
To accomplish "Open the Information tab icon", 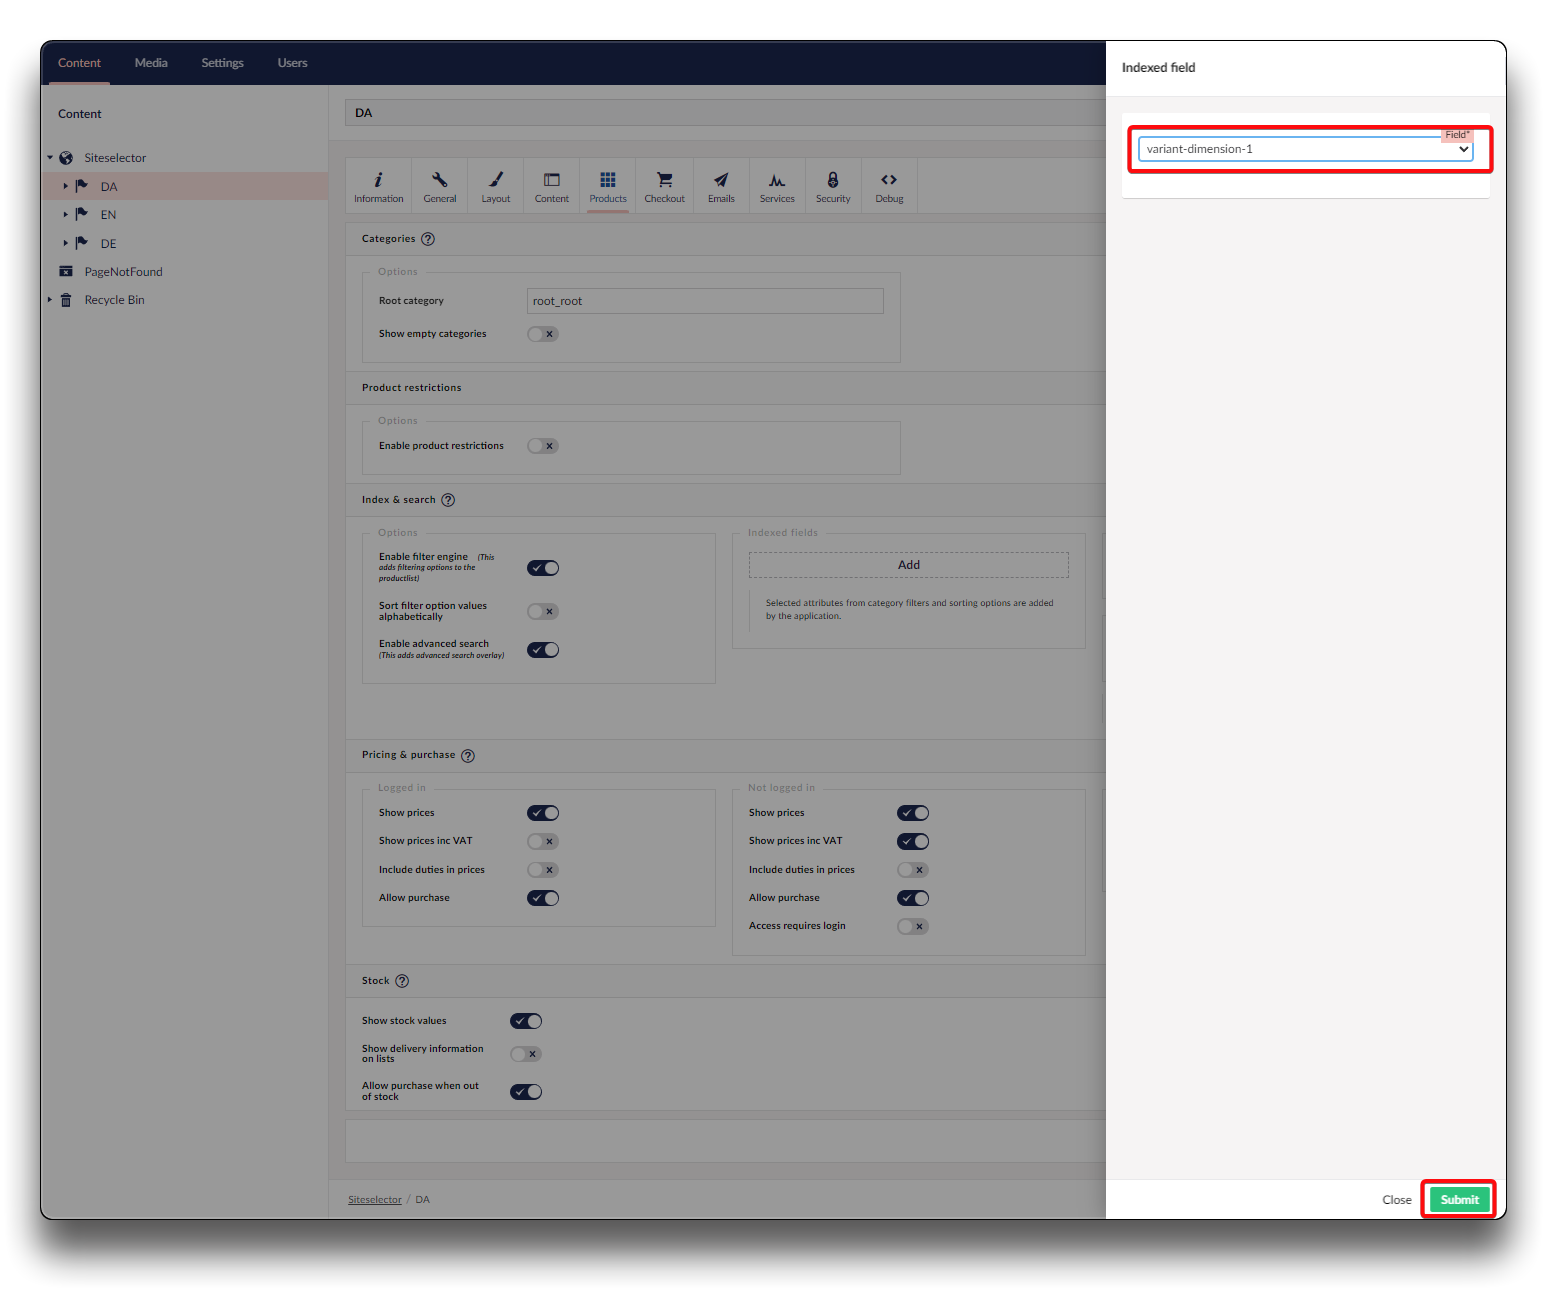I will (x=378, y=181).
